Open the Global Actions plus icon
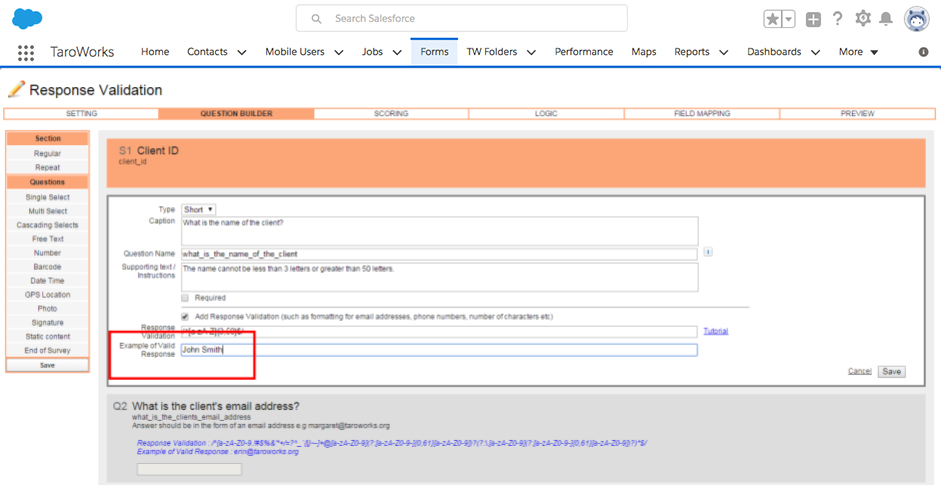 click(x=813, y=19)
